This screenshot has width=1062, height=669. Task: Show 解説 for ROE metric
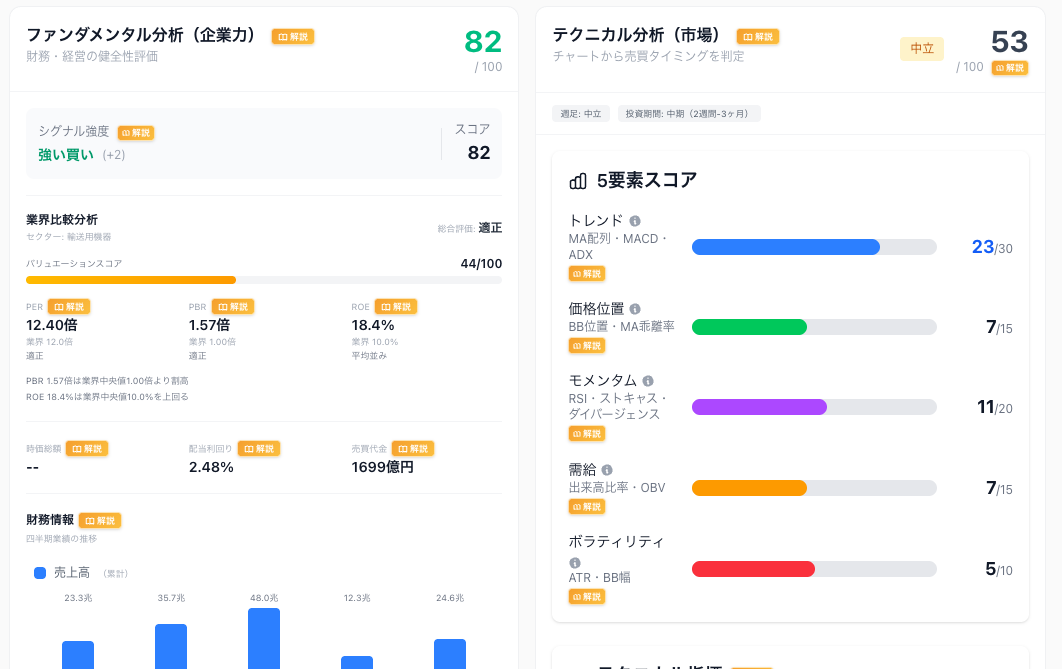[396, 307]
